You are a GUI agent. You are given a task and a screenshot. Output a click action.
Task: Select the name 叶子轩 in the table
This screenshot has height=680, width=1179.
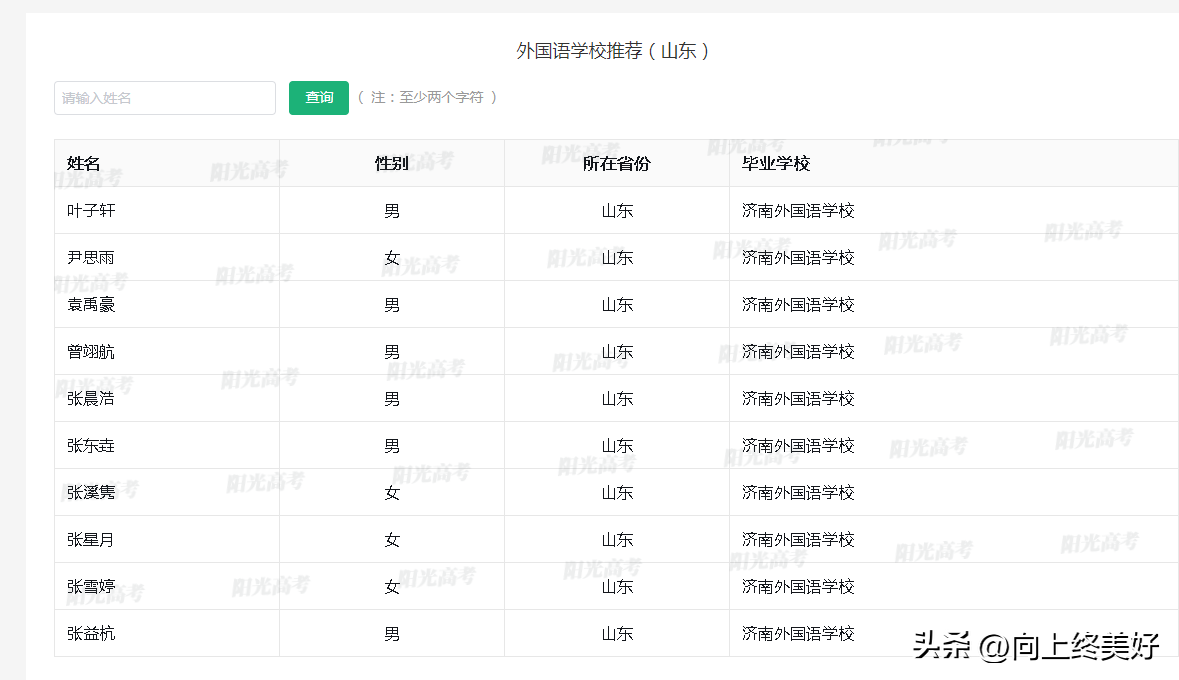coord(92,211)
